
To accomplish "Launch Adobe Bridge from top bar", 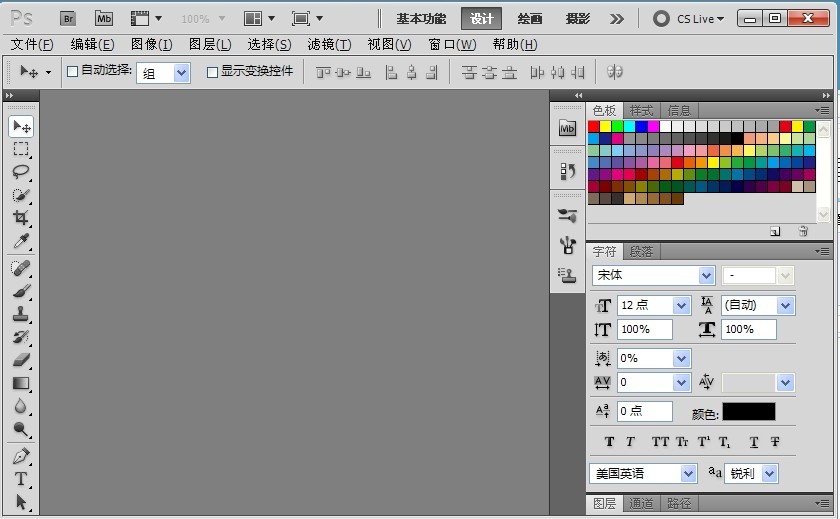I will [x=68, y=18].
